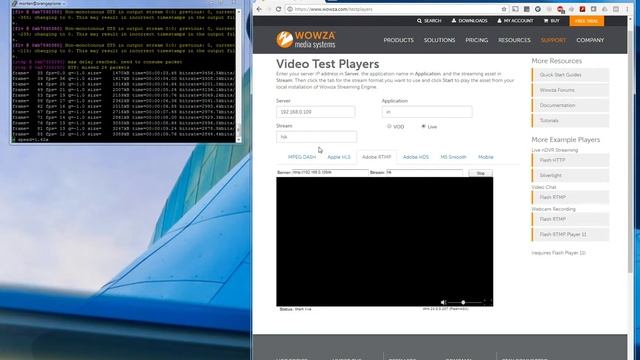This screenshot has width=640, height=360.
Task: Click the Video Test Players heading
Action: click(x=327, y=64)
